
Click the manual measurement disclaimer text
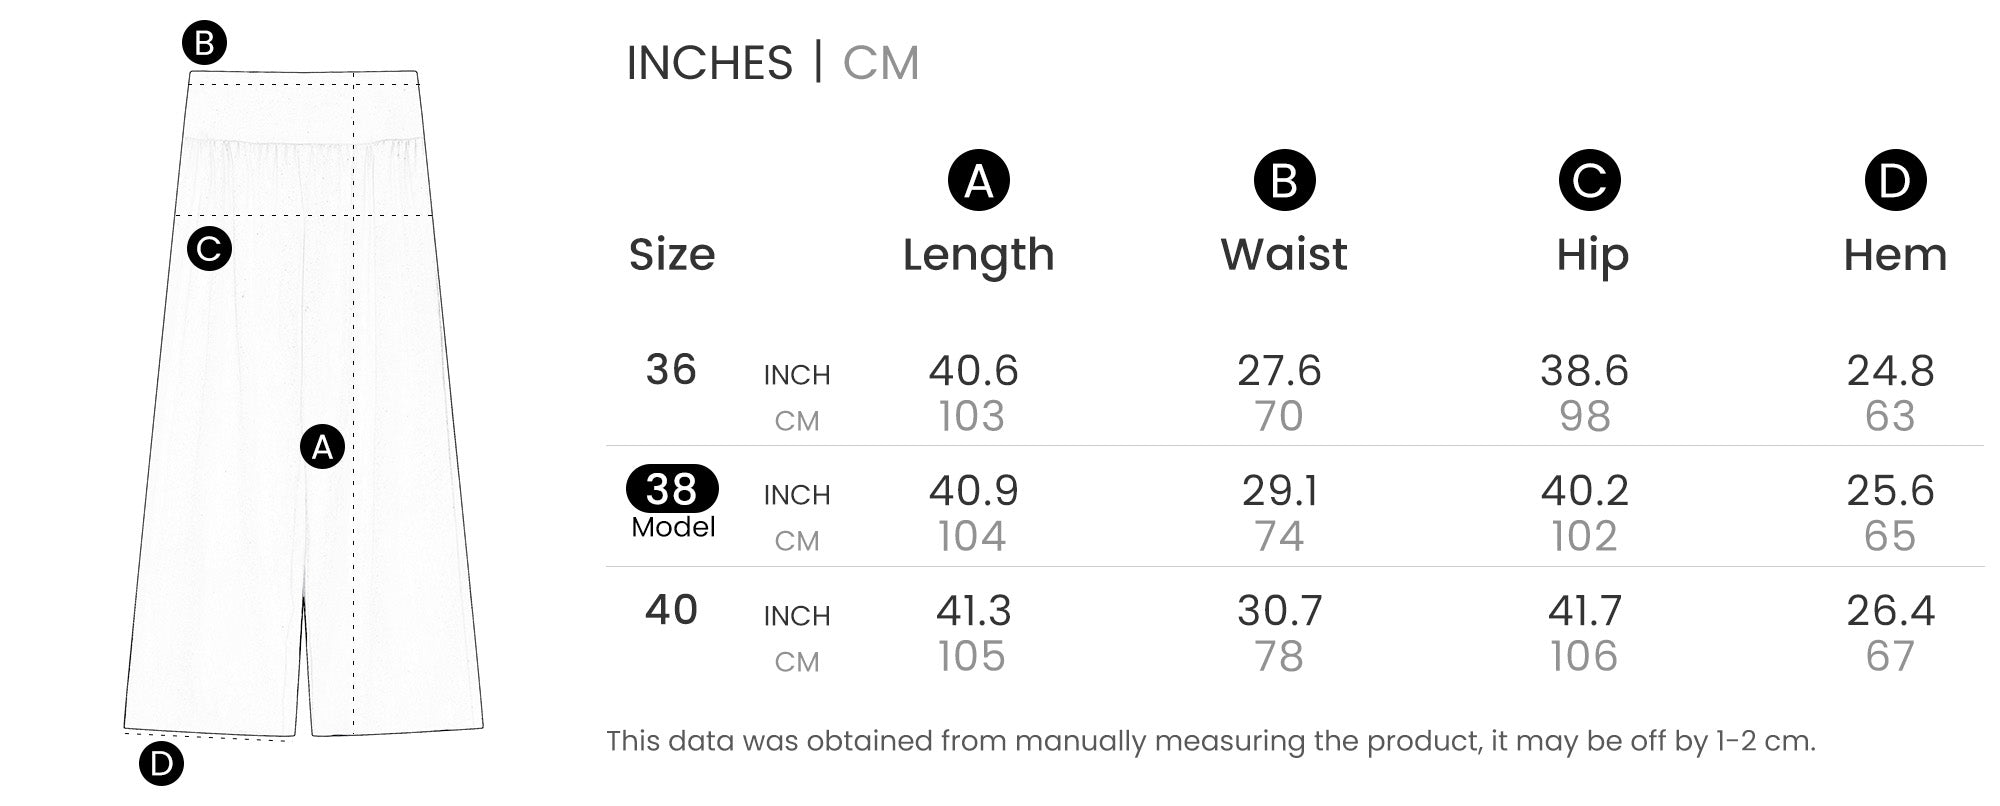(x=1210, y=741)
